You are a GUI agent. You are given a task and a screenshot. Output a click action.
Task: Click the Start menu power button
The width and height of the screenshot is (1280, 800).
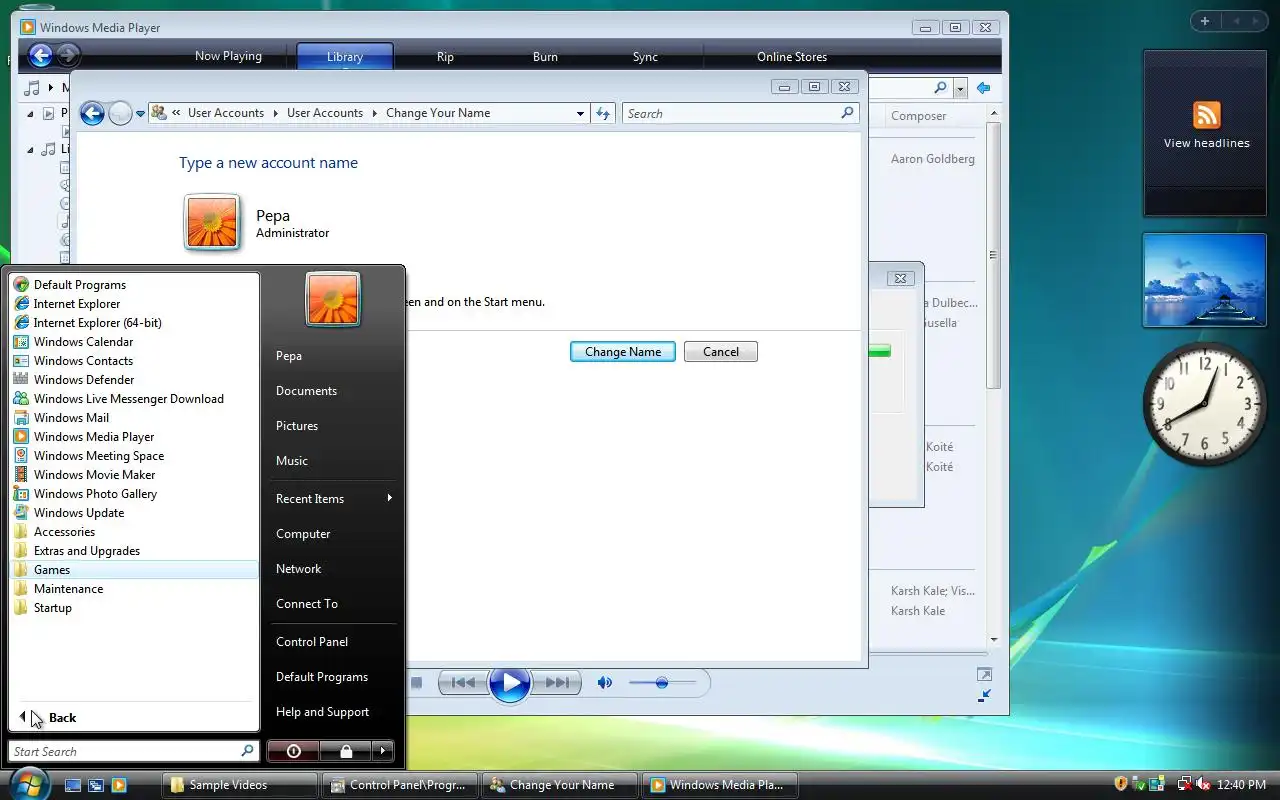pos(293,751)
